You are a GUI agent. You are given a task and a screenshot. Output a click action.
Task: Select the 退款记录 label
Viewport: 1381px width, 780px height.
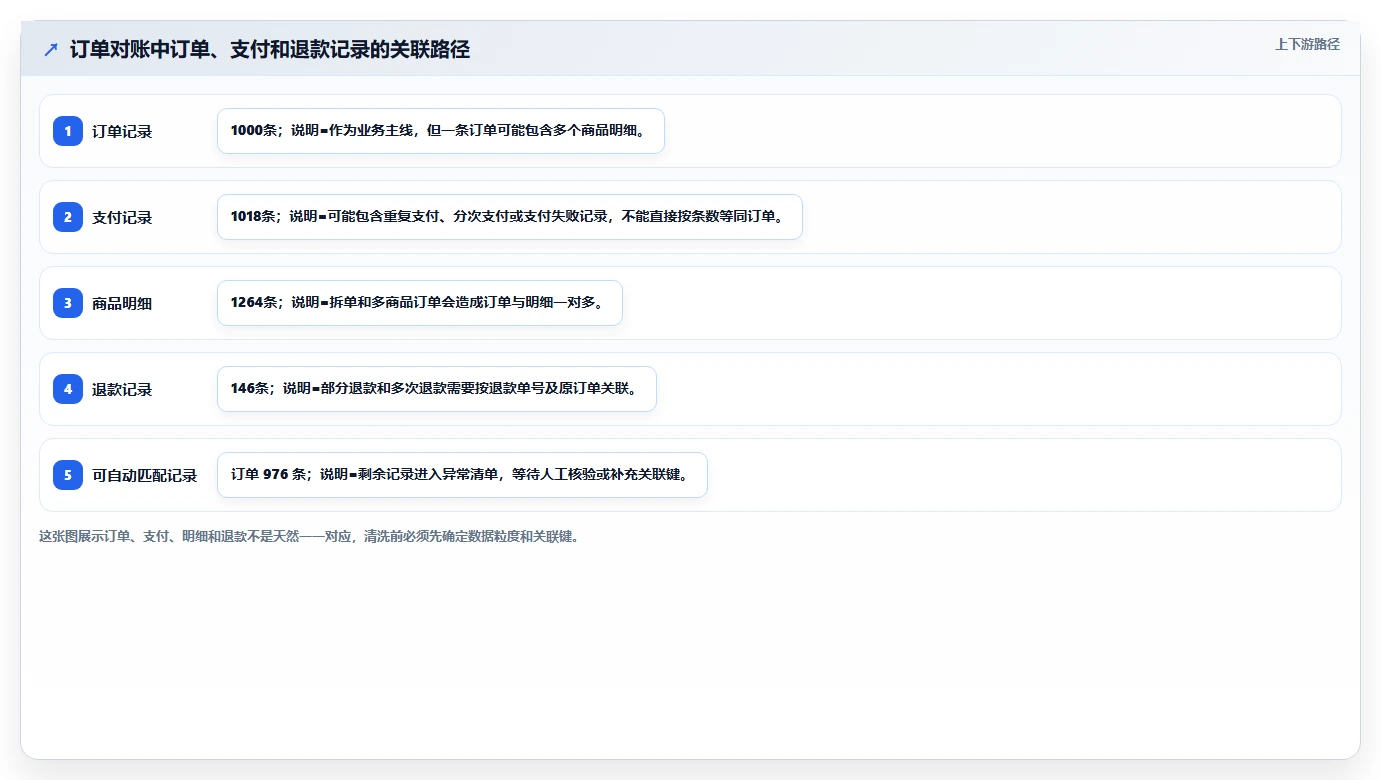[x=122, y=390]
